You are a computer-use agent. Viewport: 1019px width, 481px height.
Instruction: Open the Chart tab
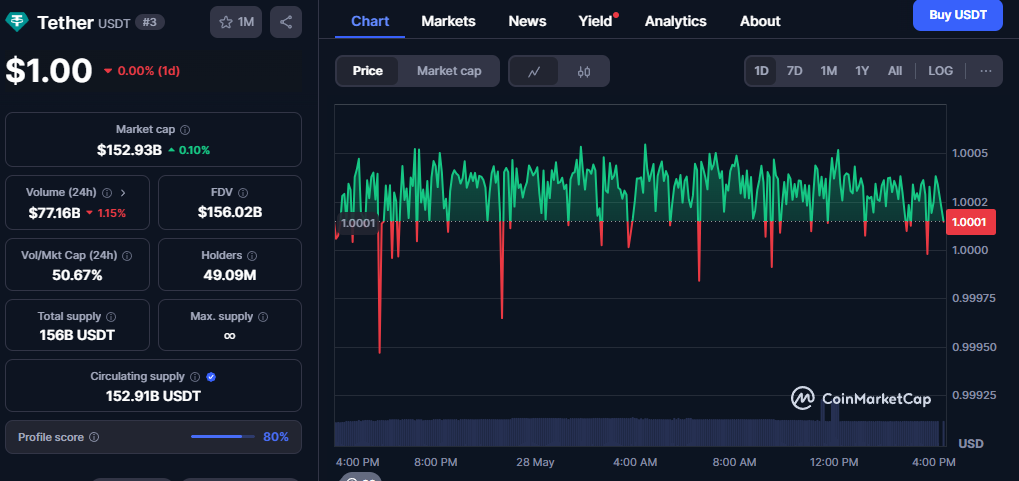(x=370, y=21)
